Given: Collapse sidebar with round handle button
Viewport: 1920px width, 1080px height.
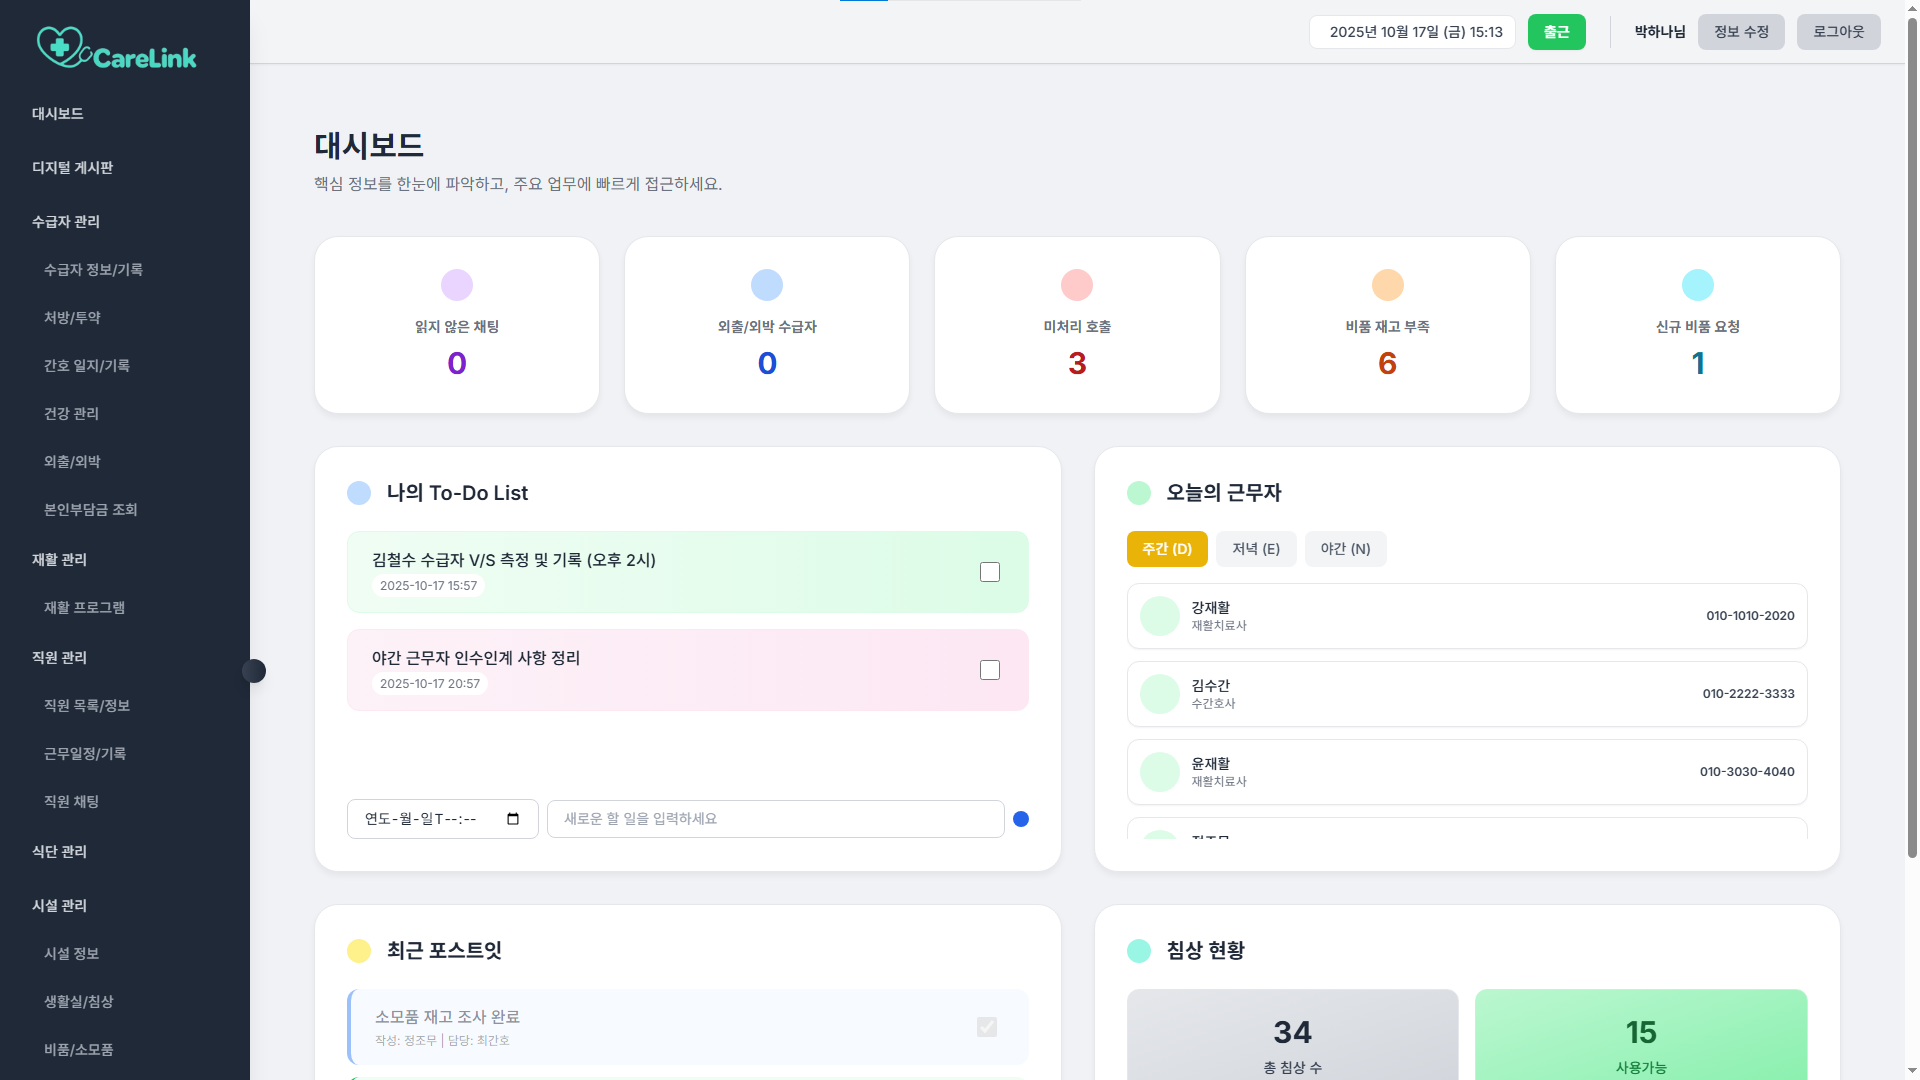Looking at the screenshot, I should [x=254, y=671].
